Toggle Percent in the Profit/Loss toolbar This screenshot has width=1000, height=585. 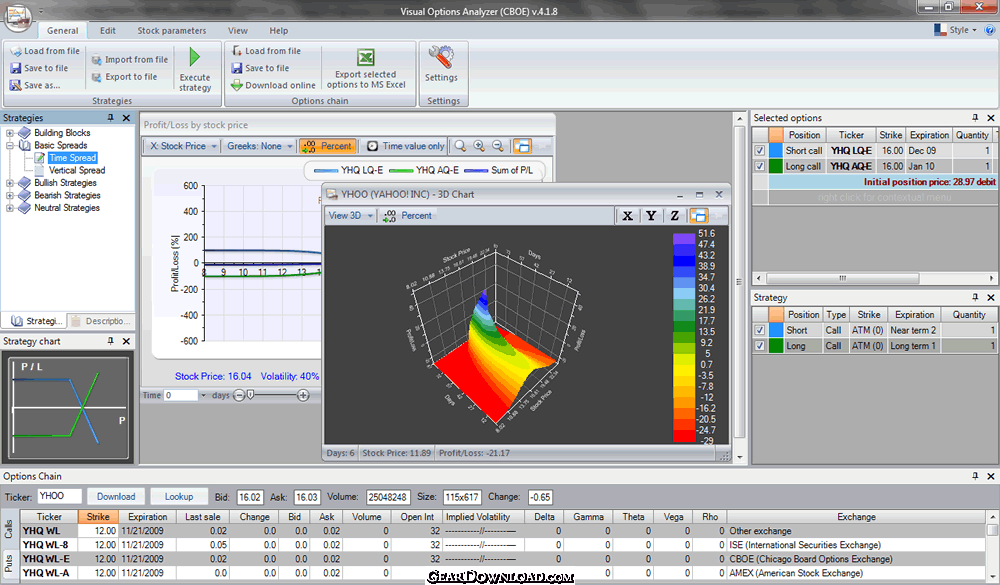pos(327,146)
